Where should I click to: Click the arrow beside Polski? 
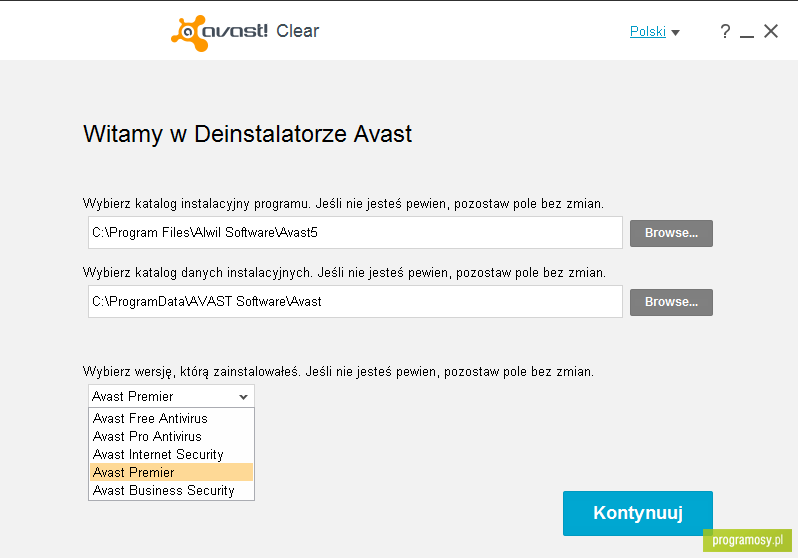tap(675, 33)
